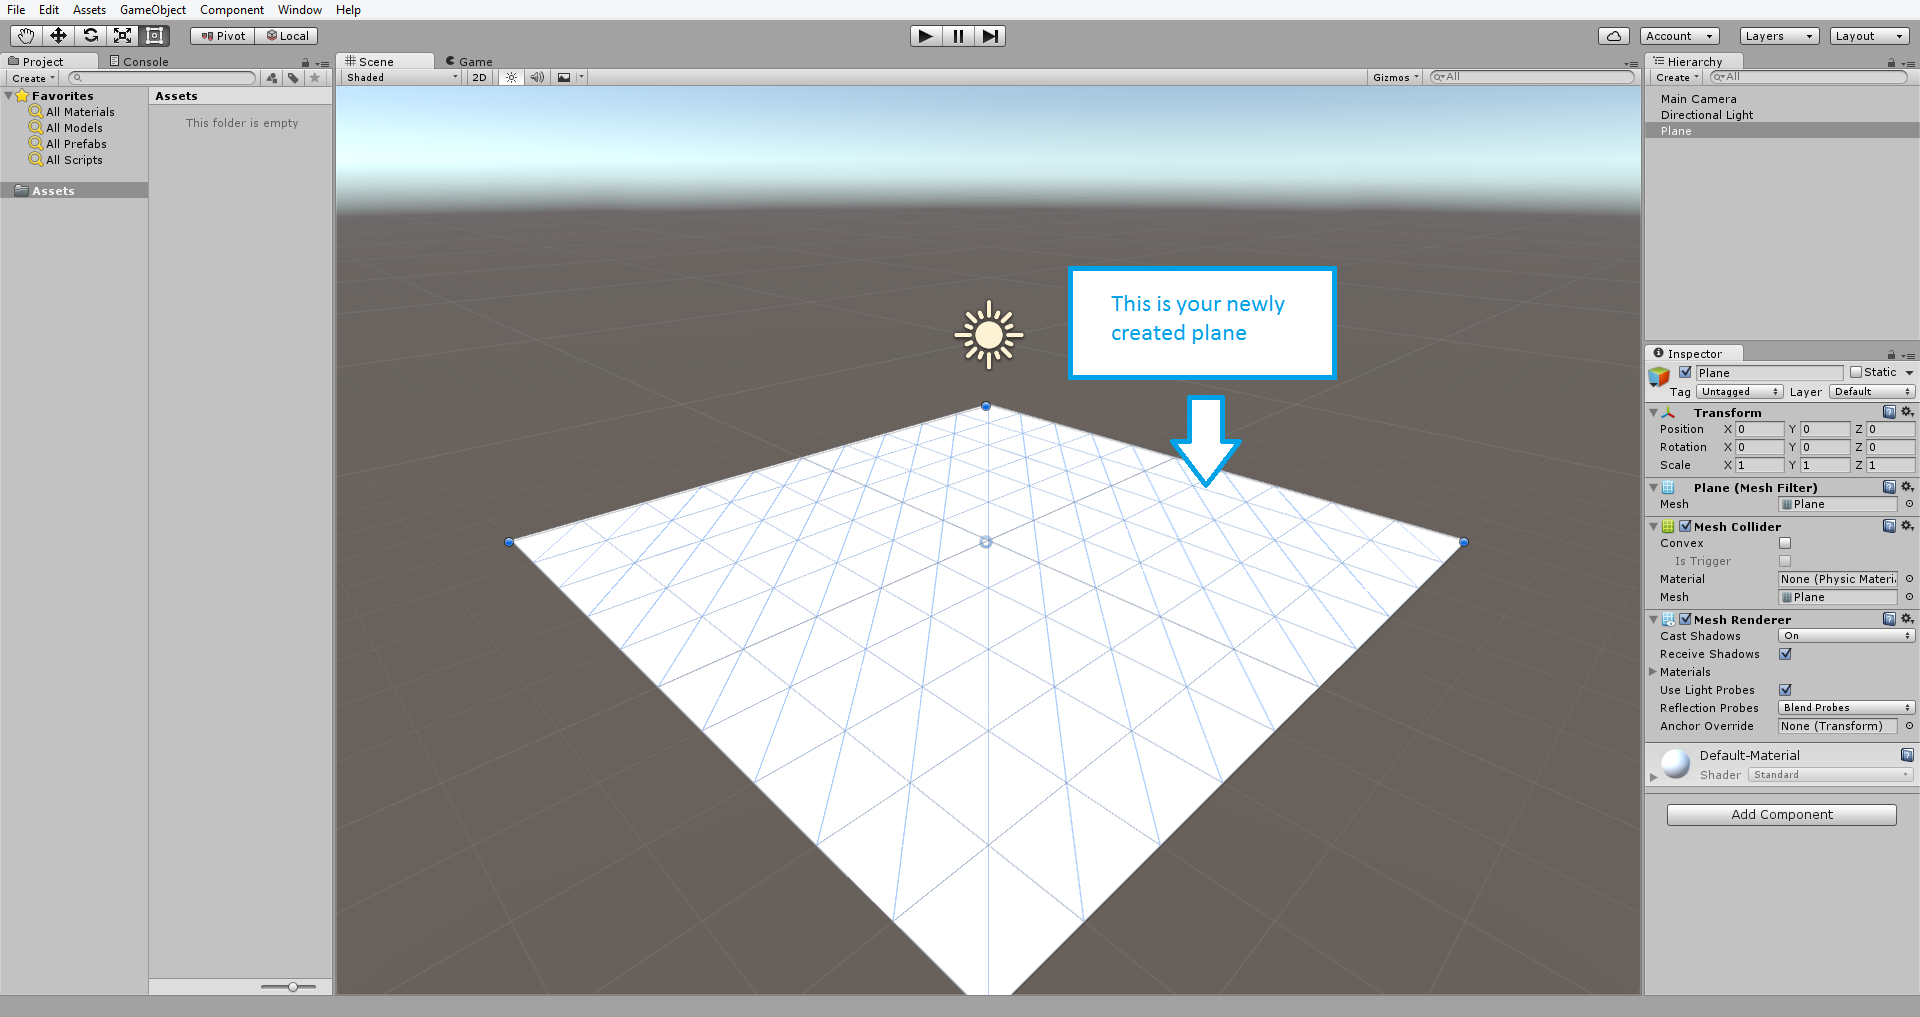Open the Shaded draw mode dropdown
The width and height of the screenshot is (1920, 1017).
(x=401, y=77)
